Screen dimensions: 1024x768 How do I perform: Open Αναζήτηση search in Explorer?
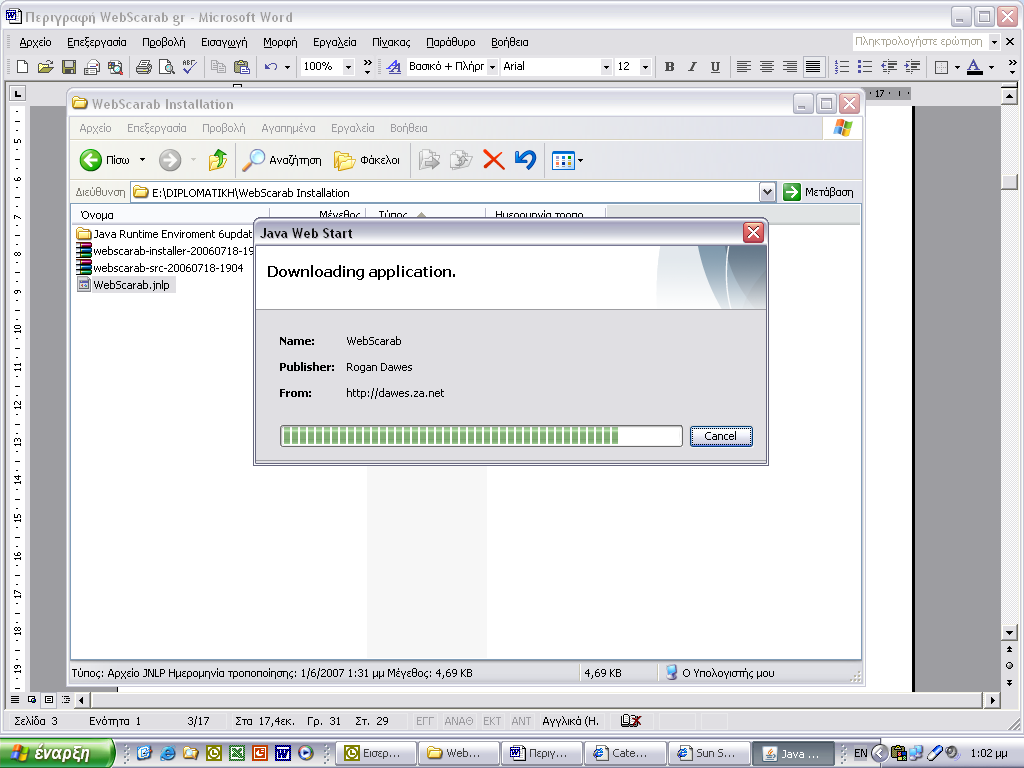click(x=281, y=160)
